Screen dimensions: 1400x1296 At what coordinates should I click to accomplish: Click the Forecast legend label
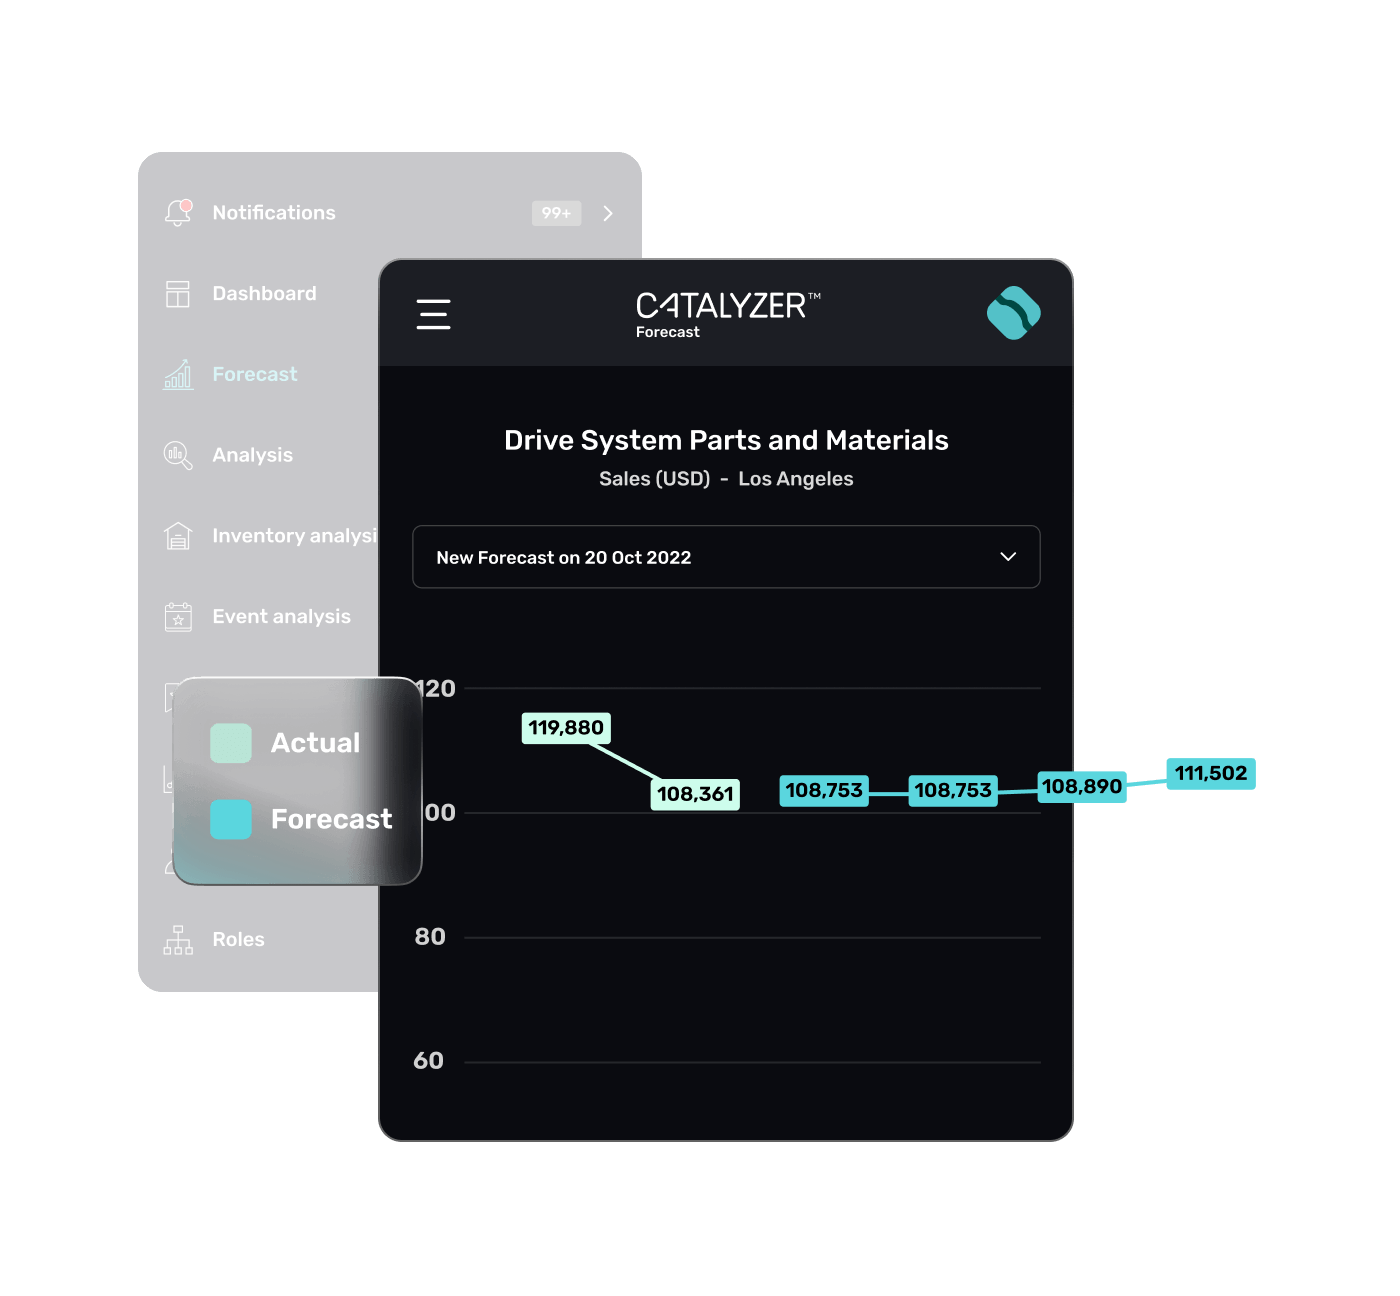[x=331, y=819]
